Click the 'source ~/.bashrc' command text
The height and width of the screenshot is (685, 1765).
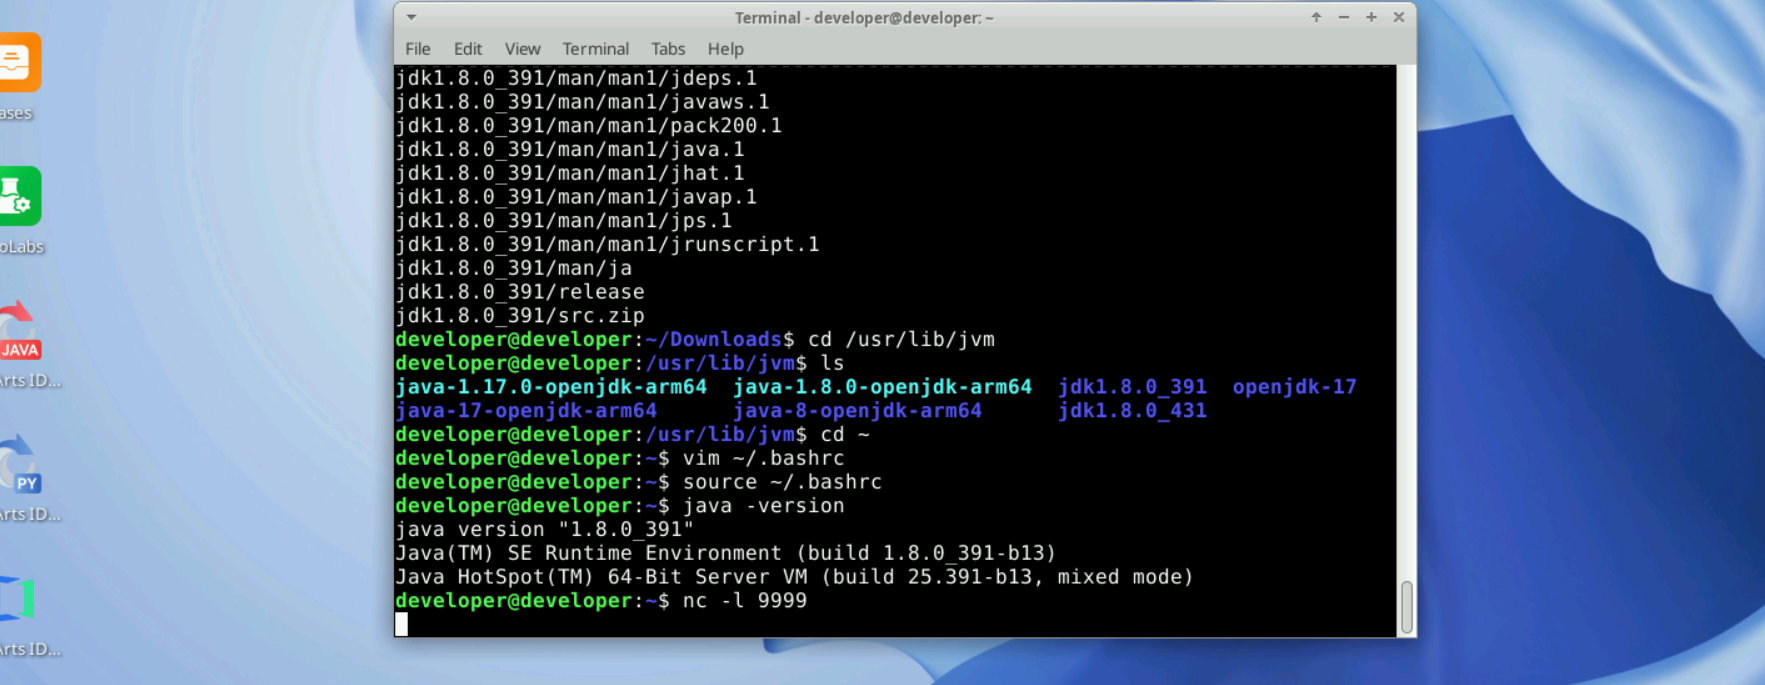783,482
